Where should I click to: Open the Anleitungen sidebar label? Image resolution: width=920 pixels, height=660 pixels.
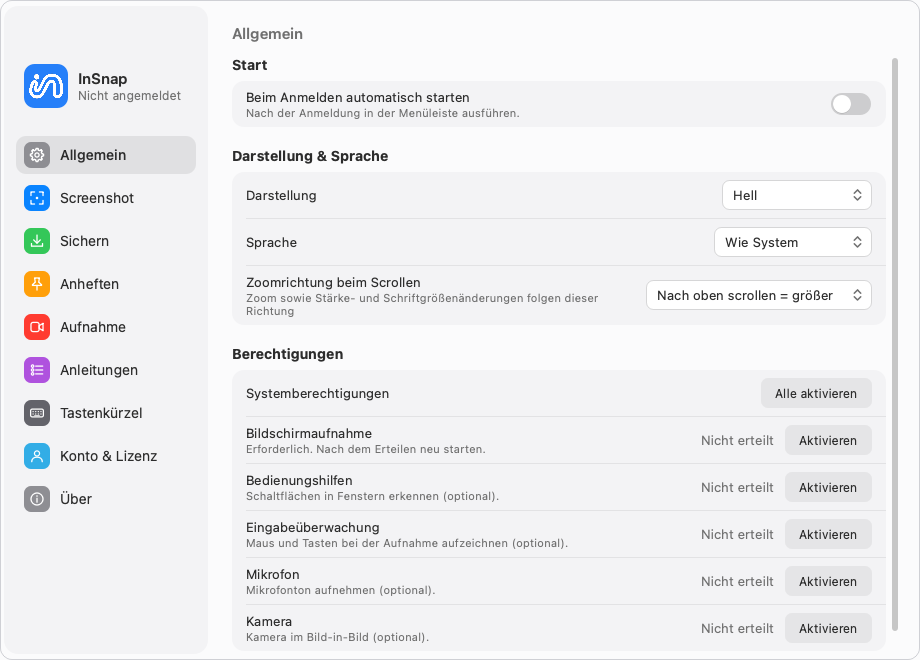[99, 370]
